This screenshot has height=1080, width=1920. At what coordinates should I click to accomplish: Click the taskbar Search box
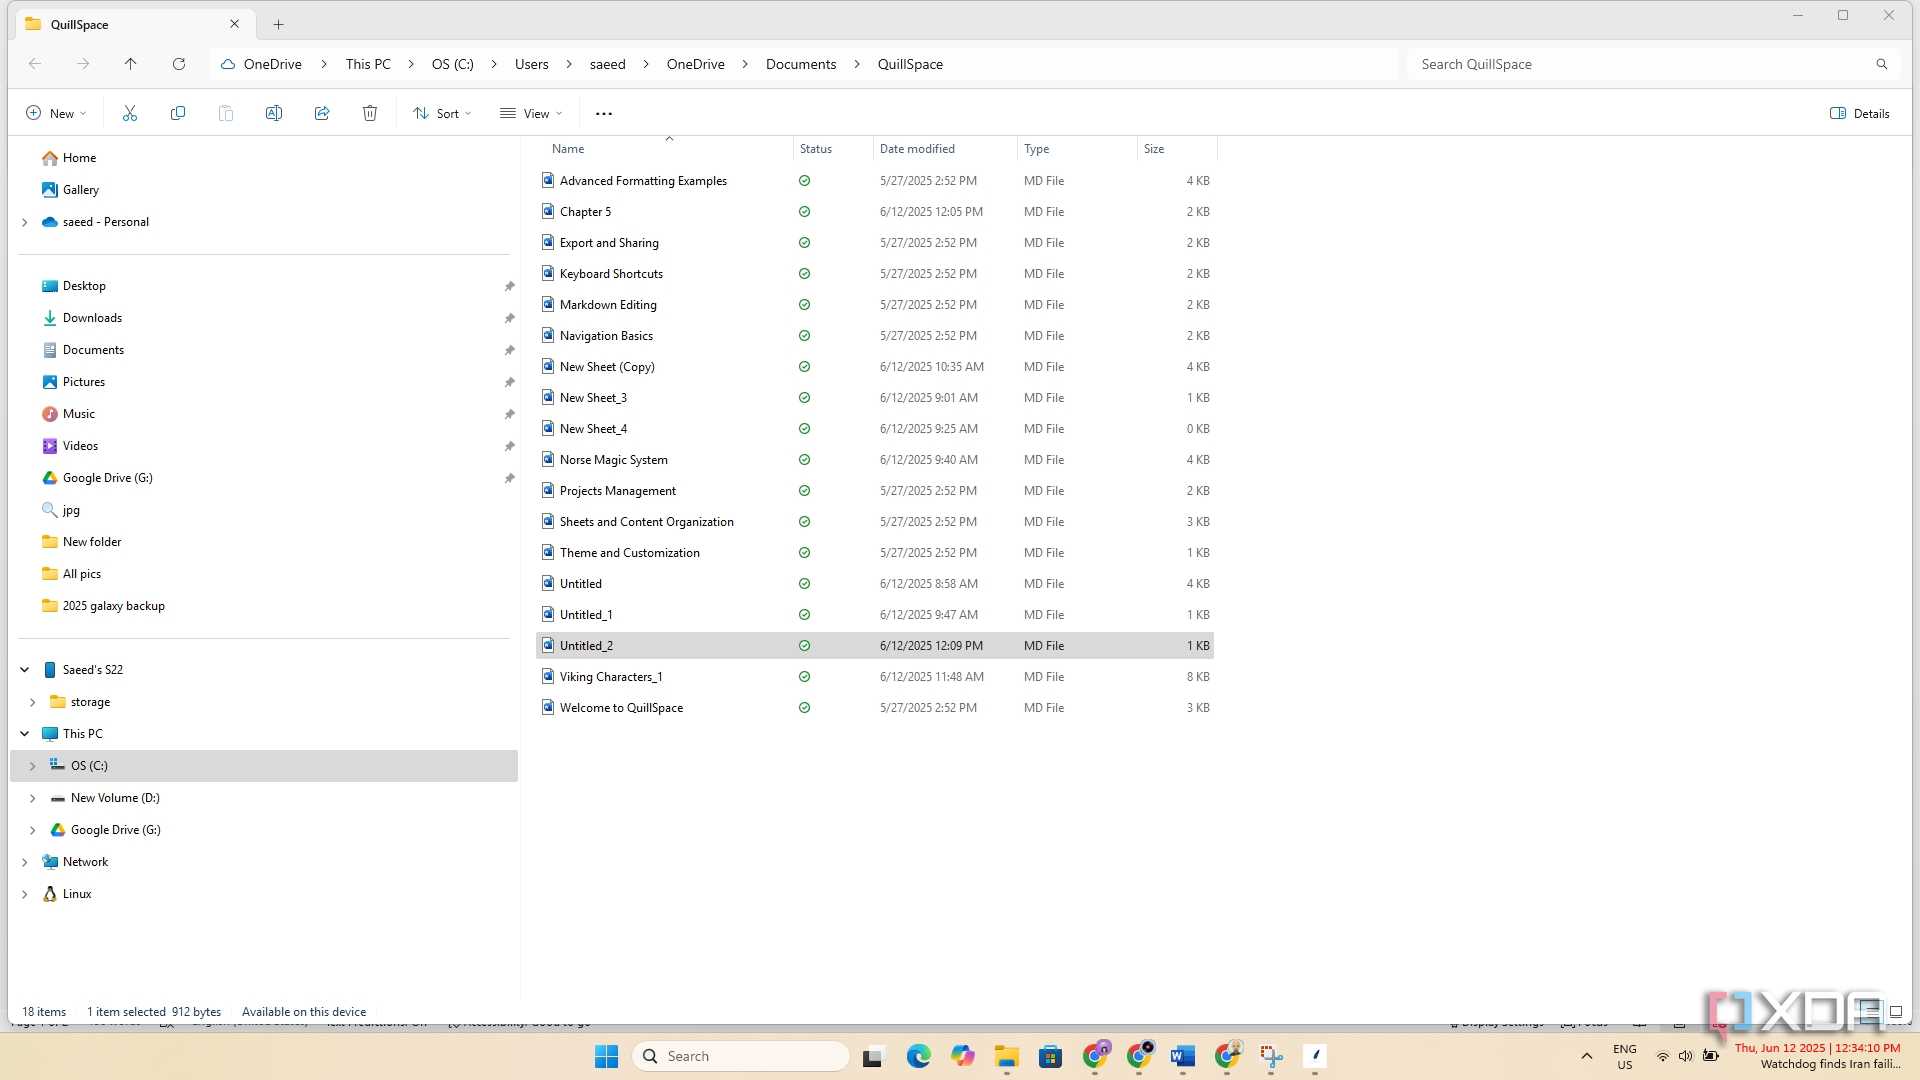741,1056
